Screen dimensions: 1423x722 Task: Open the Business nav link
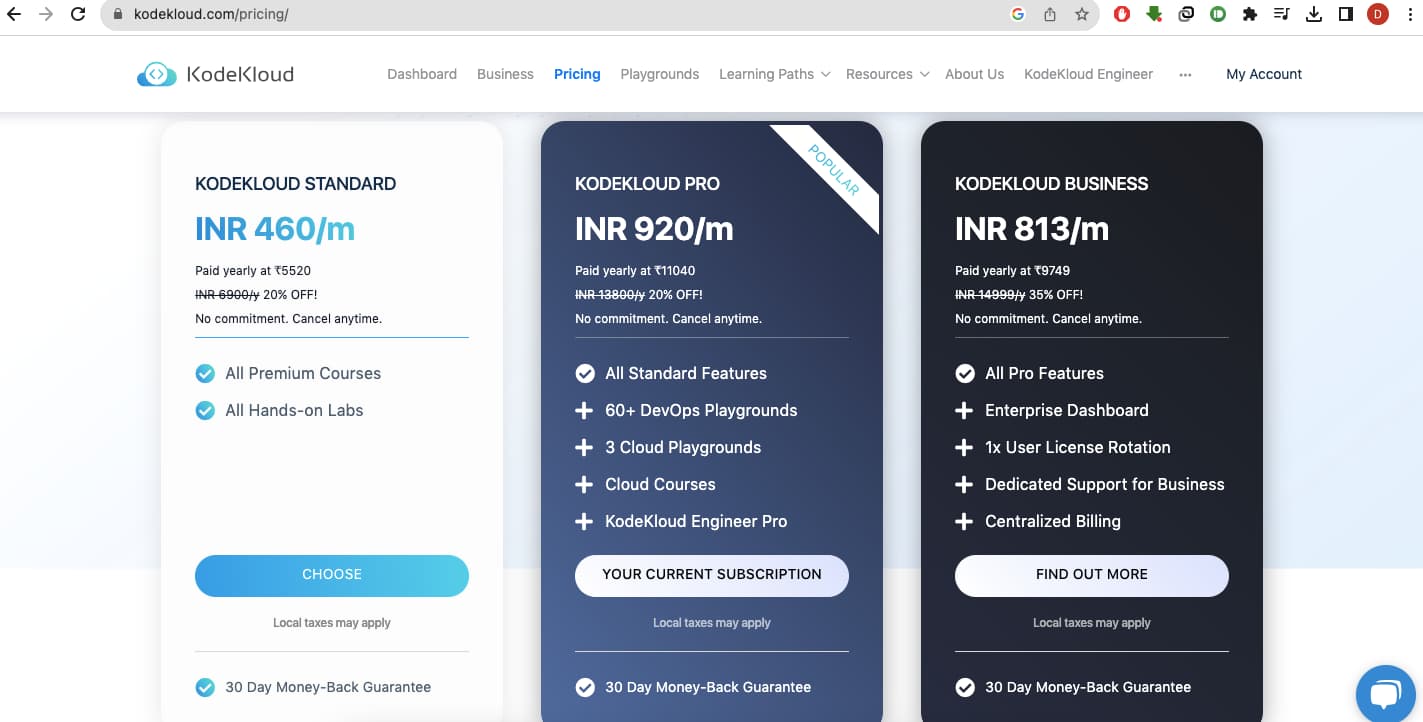tap(505, 74)
